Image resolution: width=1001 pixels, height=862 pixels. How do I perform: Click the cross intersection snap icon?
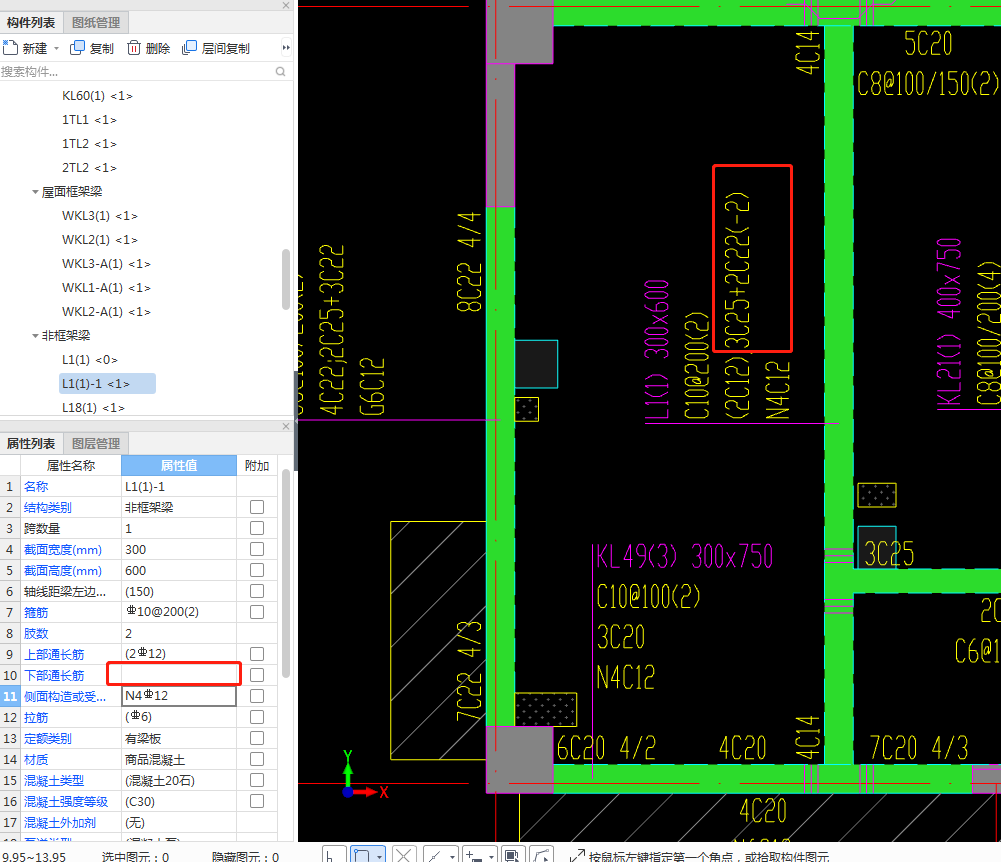(403, 854)
